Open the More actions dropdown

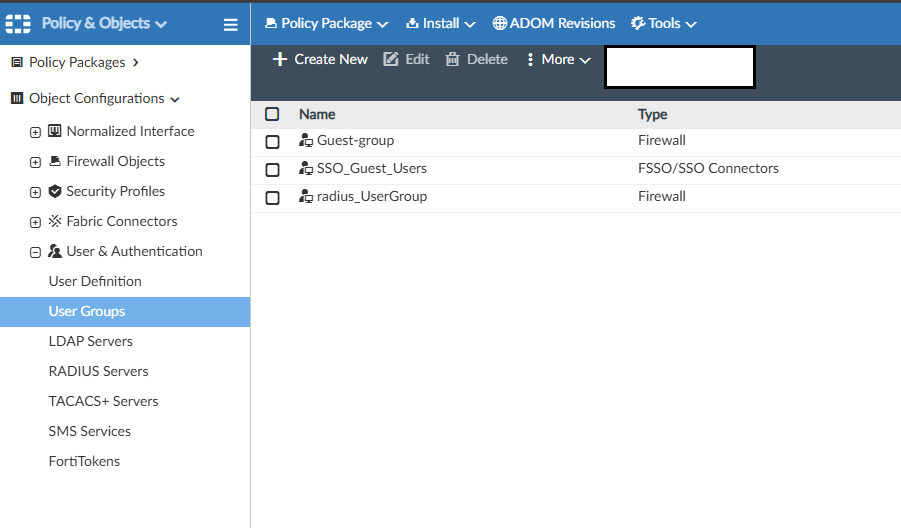pos(559,60)
